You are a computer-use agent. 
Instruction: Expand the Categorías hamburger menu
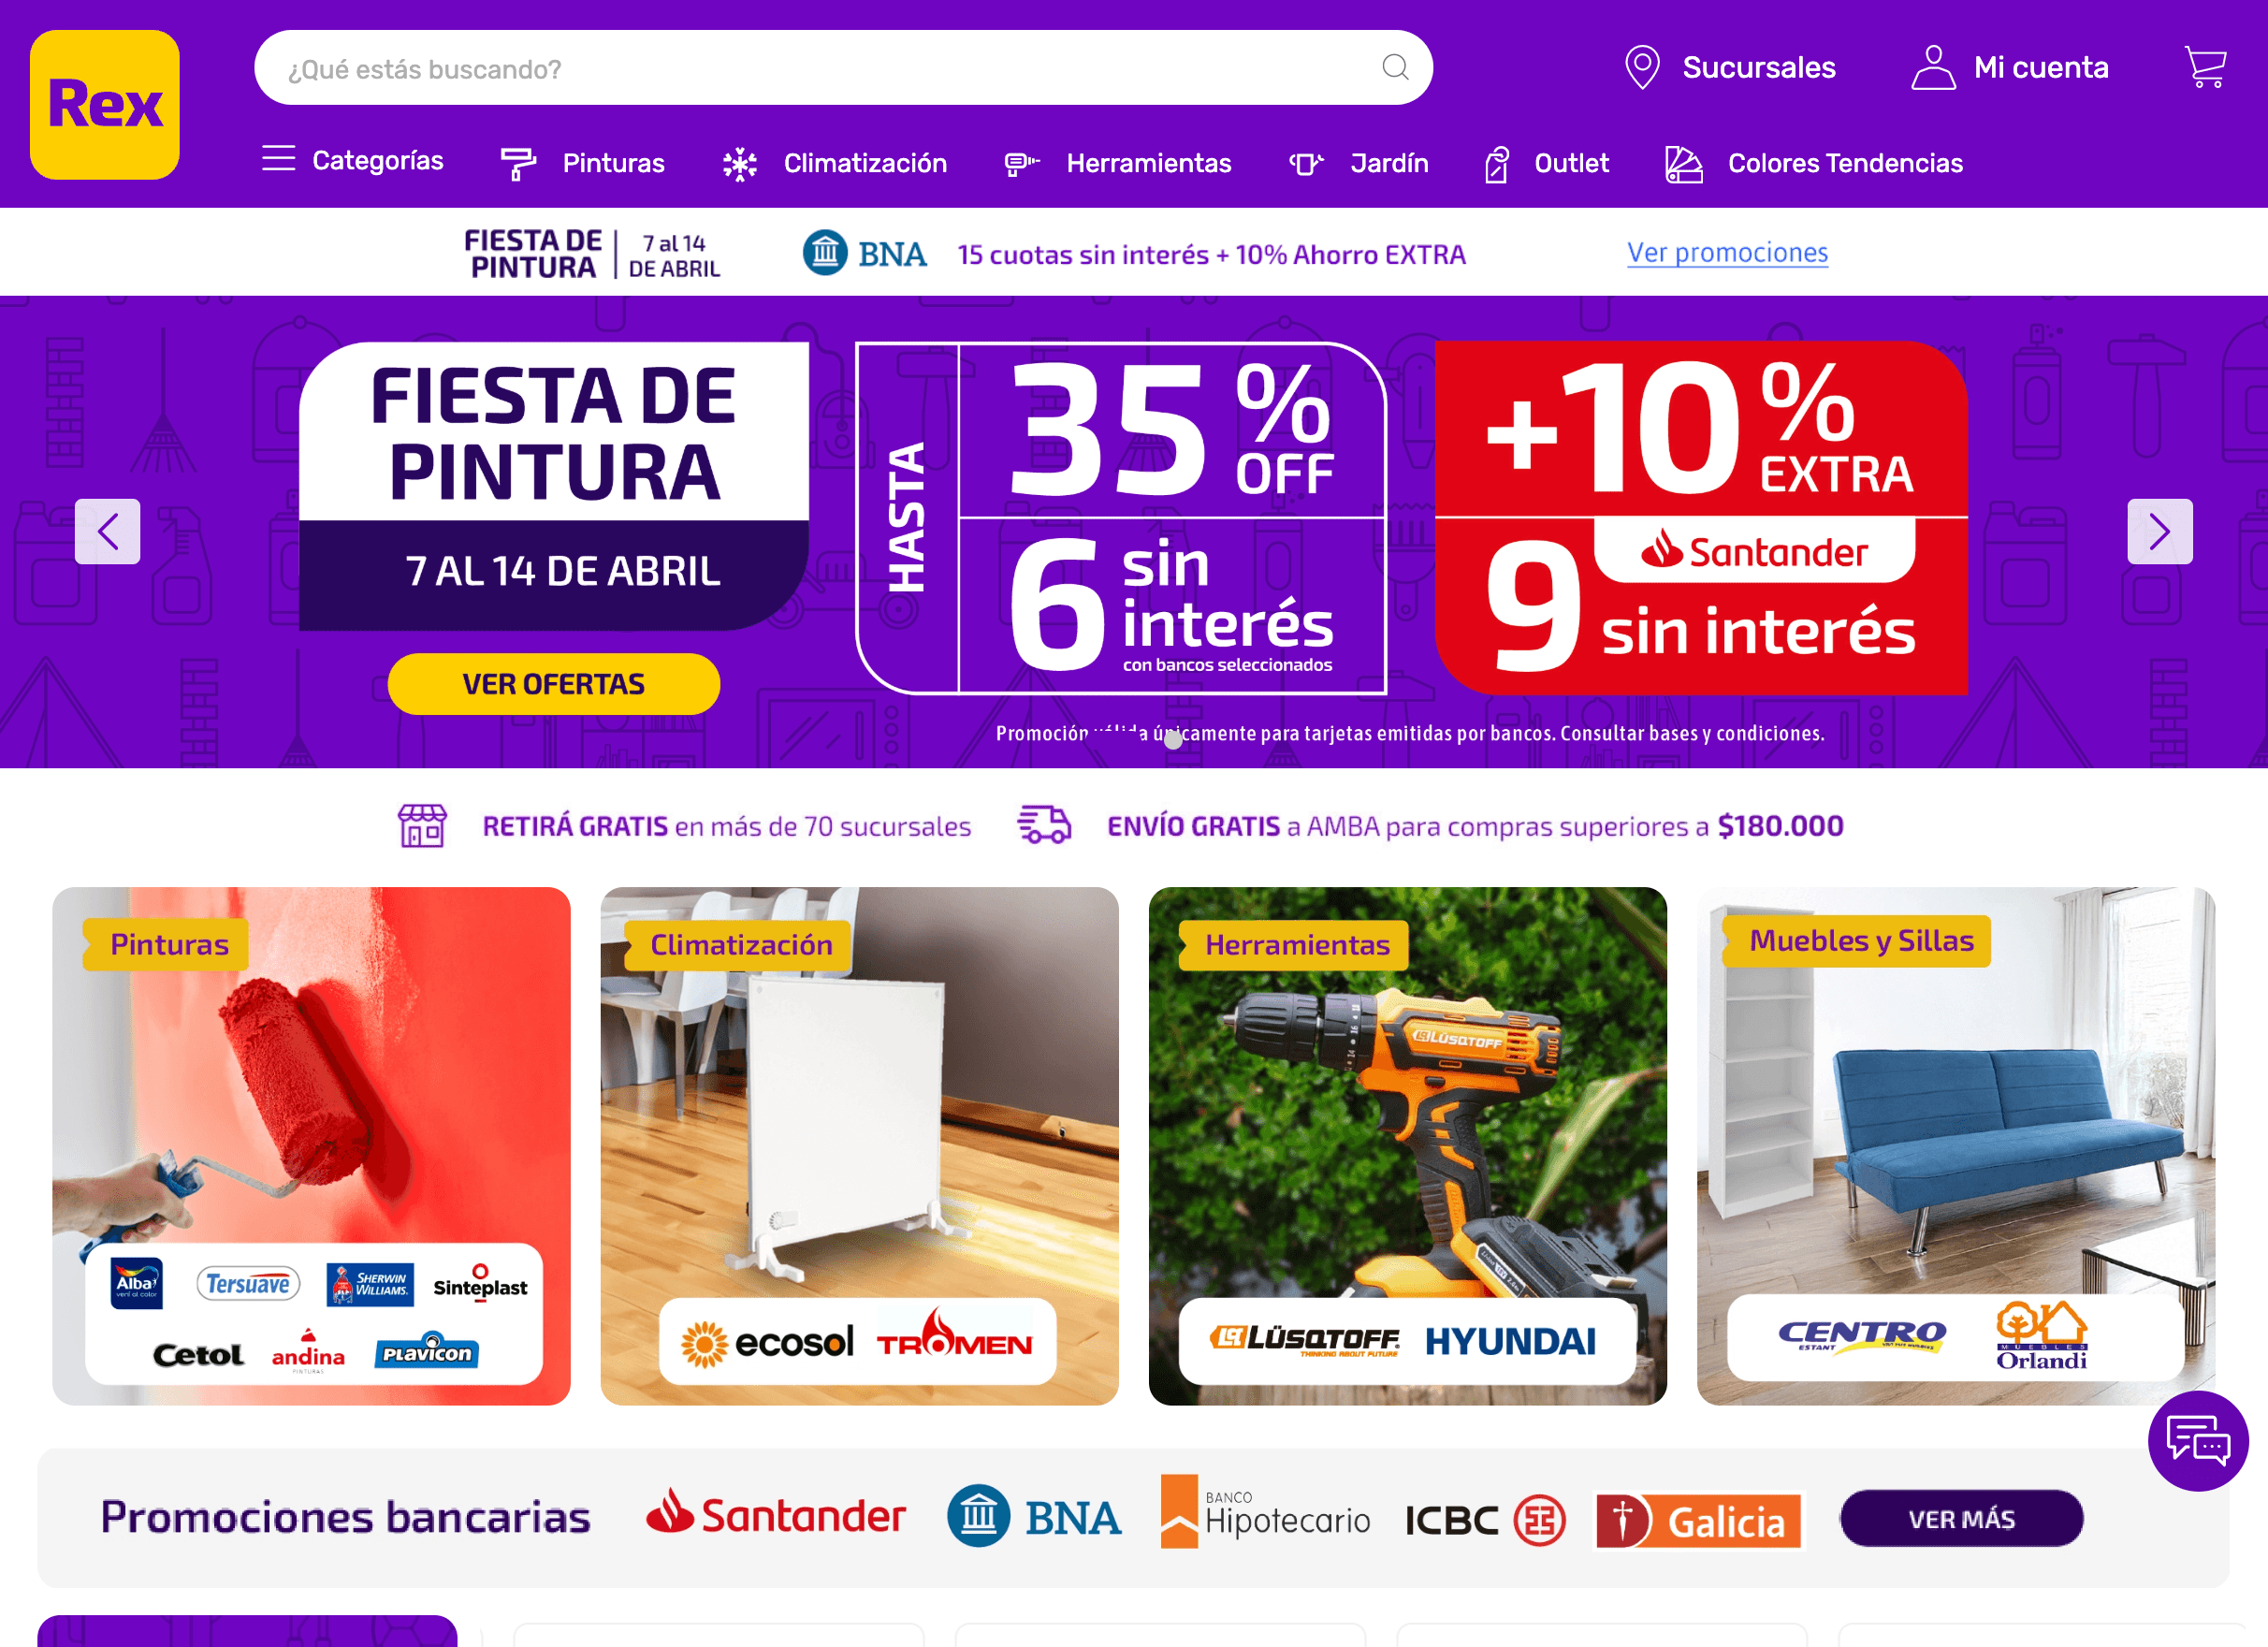pos(279,159)
